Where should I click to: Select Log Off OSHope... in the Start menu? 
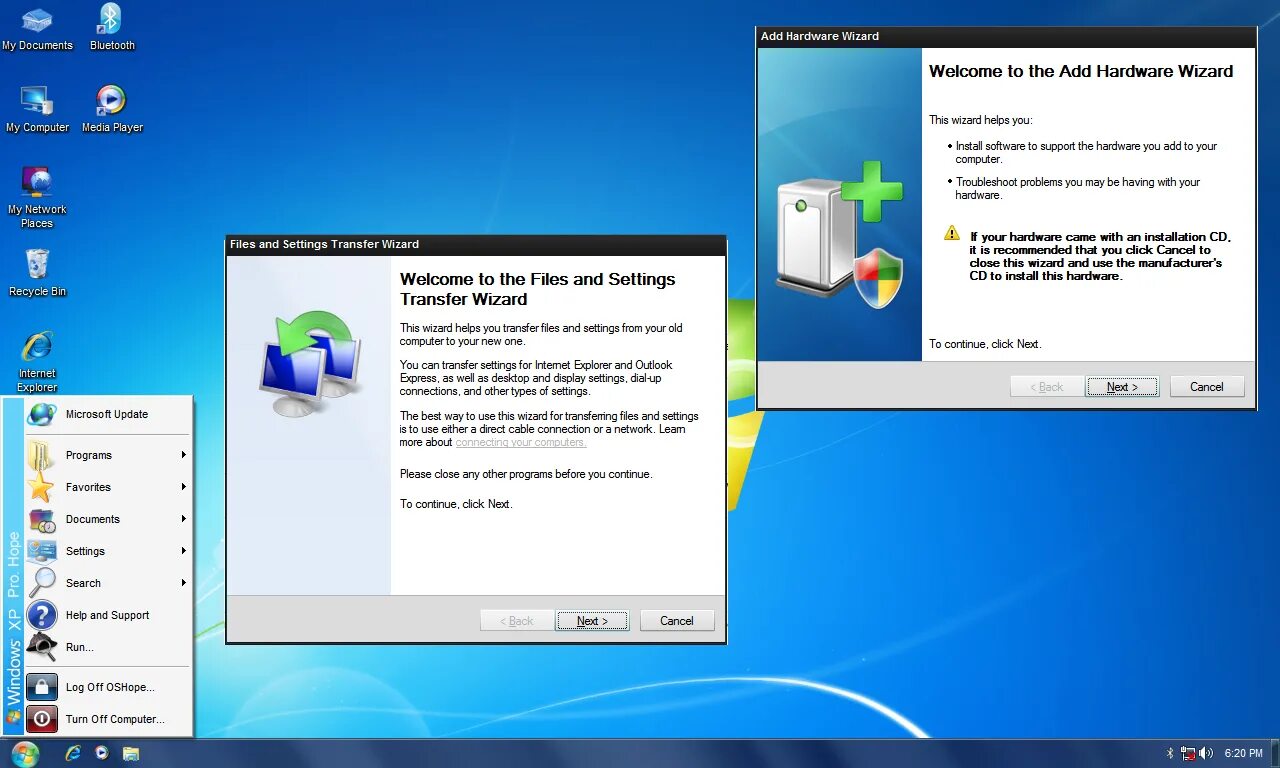[108, 687]
